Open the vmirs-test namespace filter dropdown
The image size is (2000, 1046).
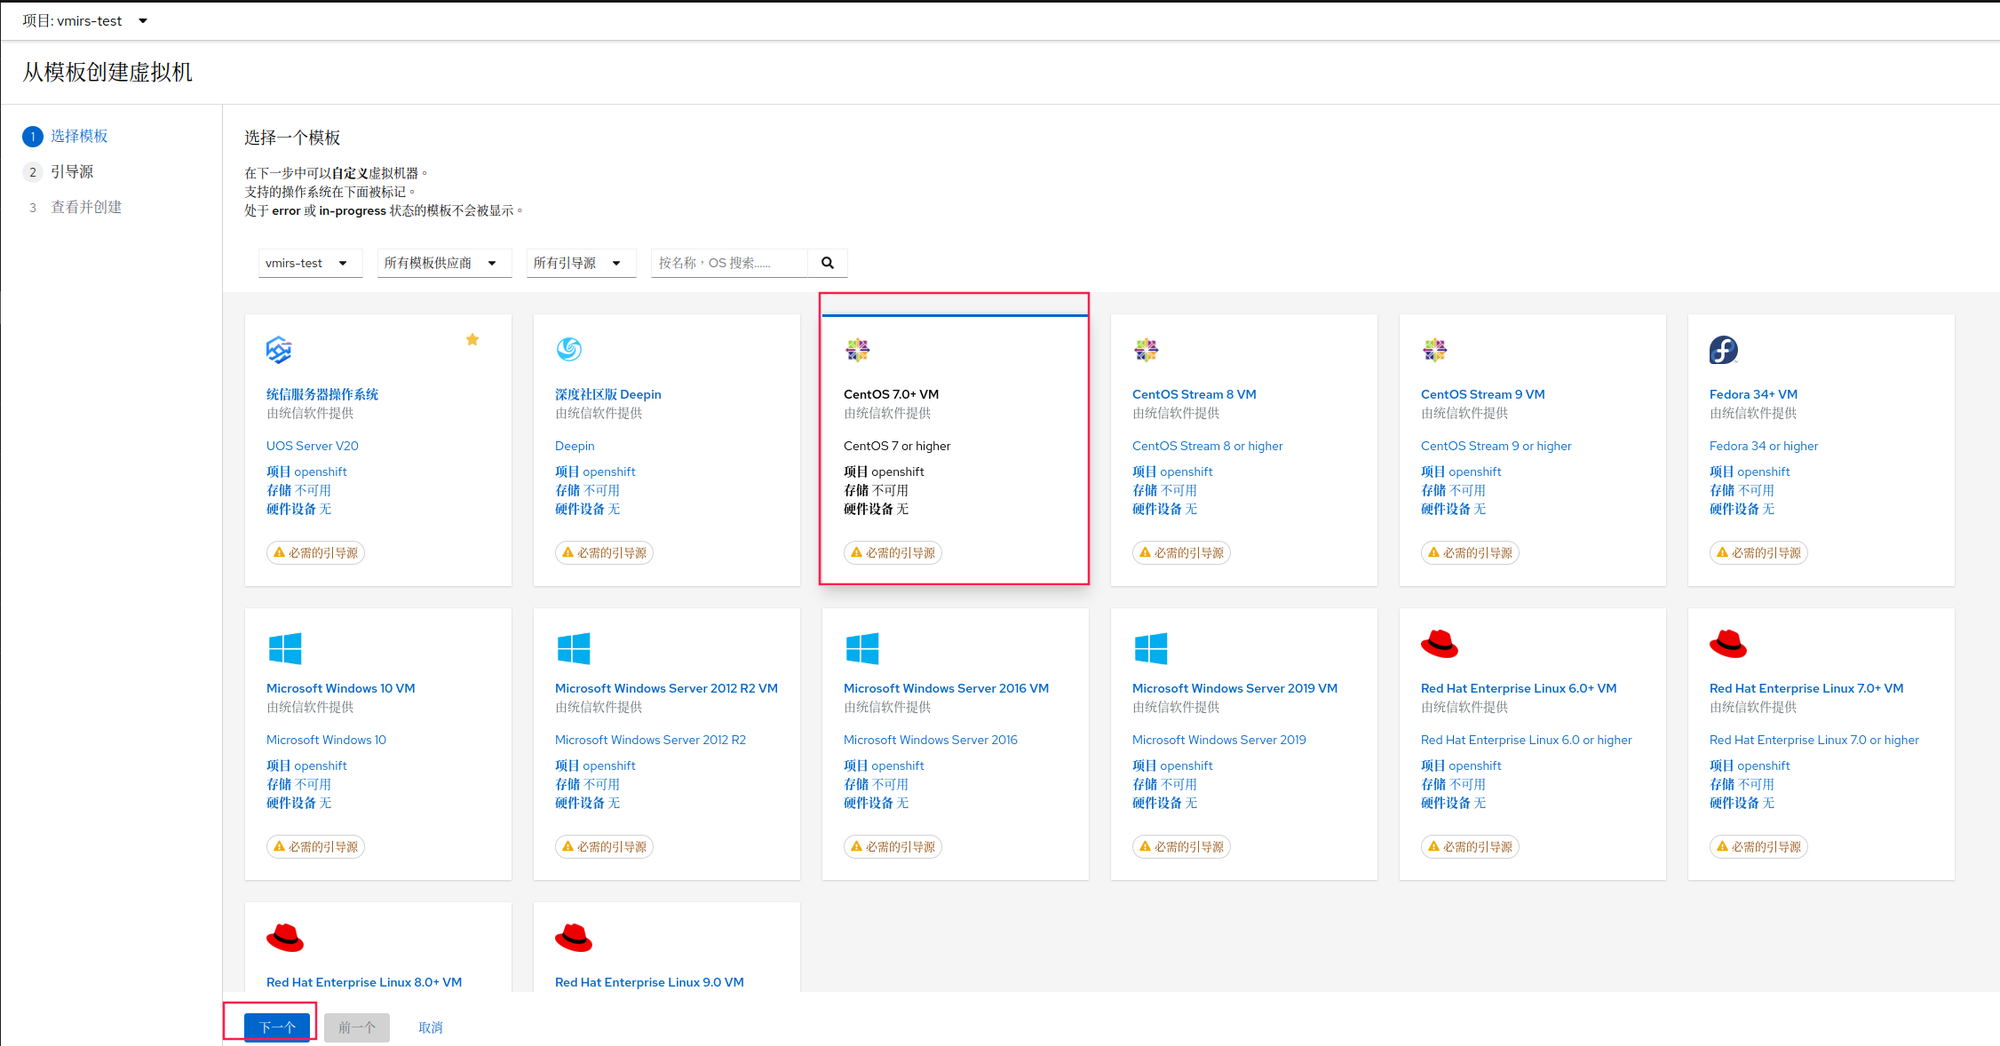(310, 263)
